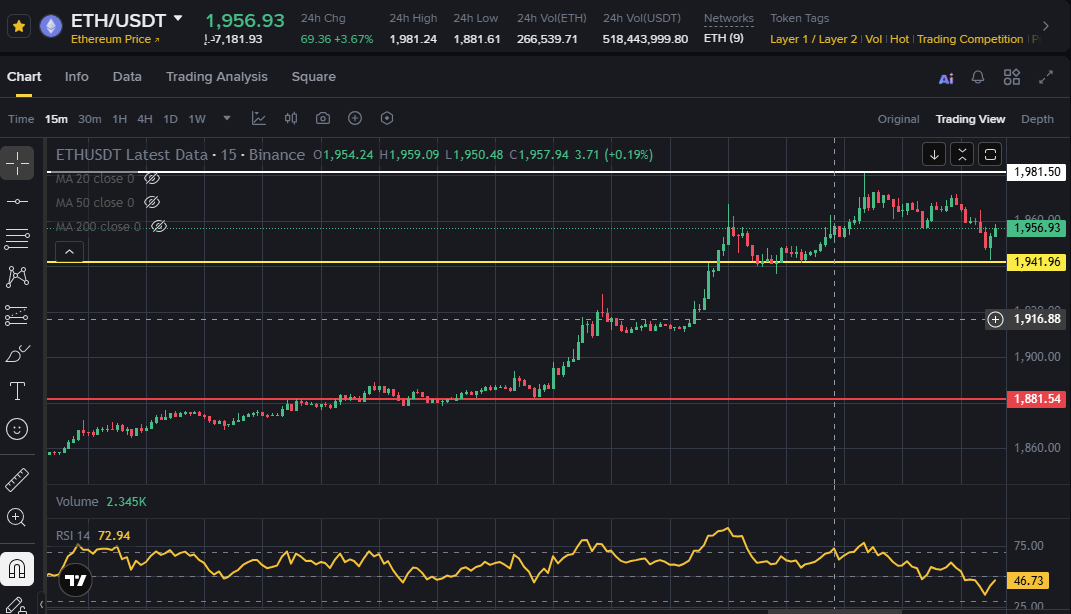Select the Text annotation tool
The image size is (1071, 614).
coord(17,391)
